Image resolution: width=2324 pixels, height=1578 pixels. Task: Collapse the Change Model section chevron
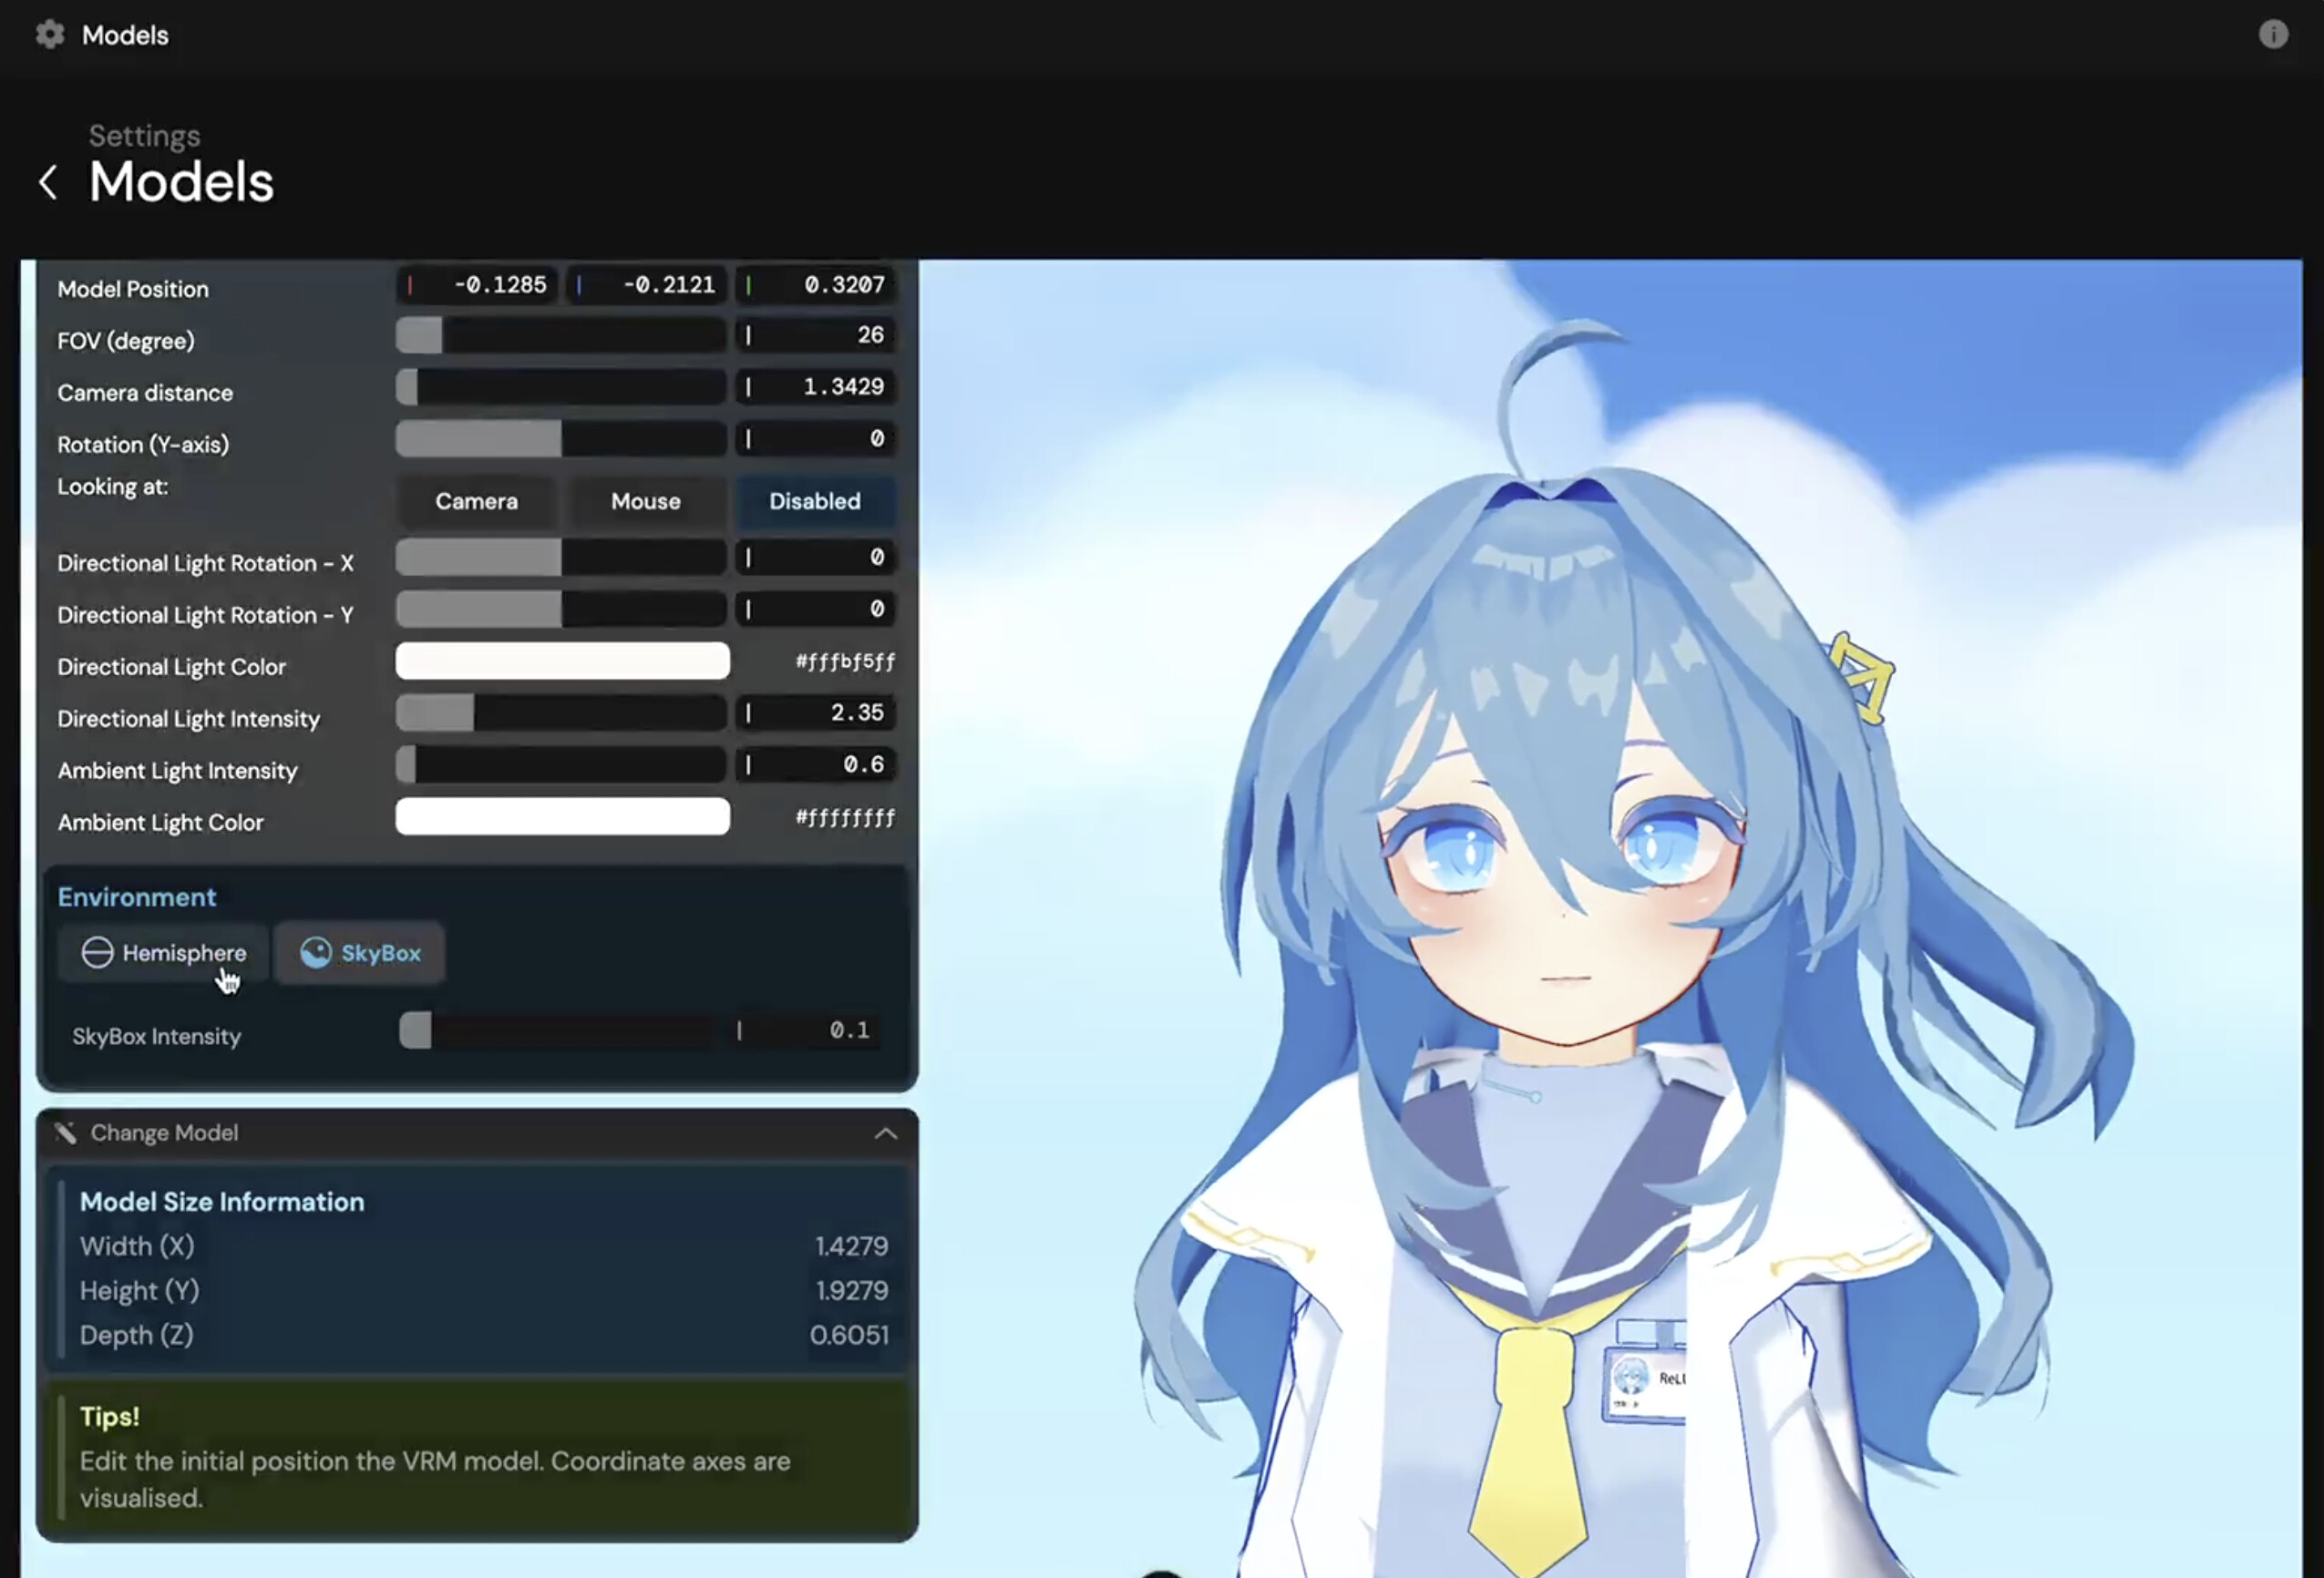(885, 1134)
